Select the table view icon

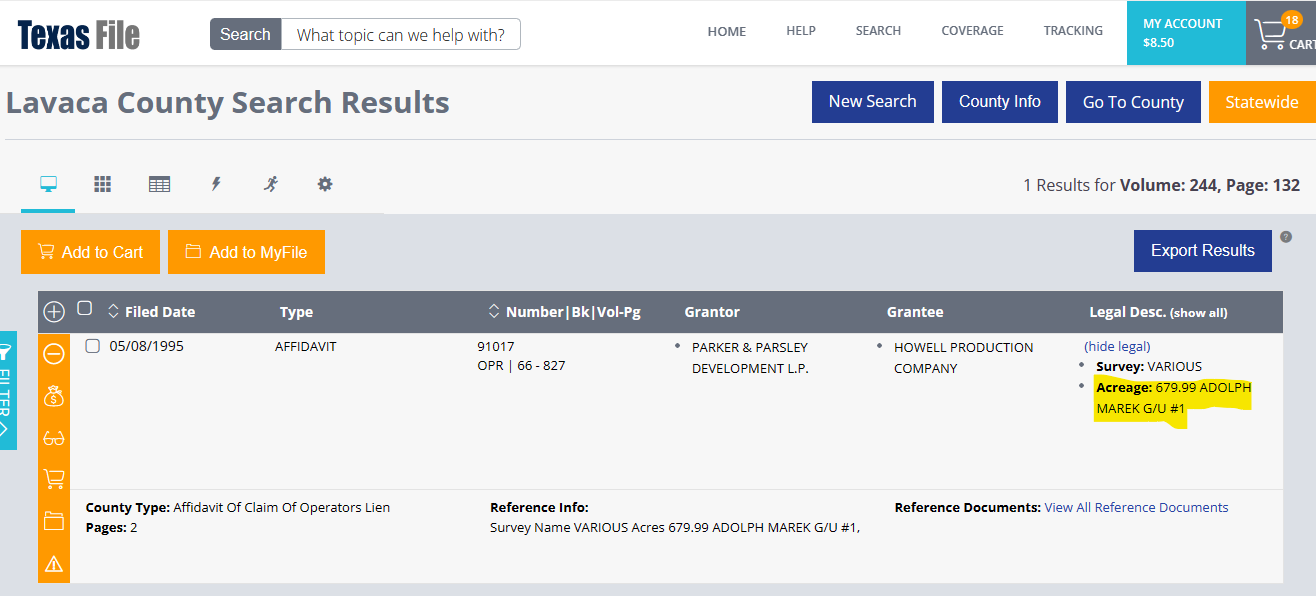click(159, 184)
